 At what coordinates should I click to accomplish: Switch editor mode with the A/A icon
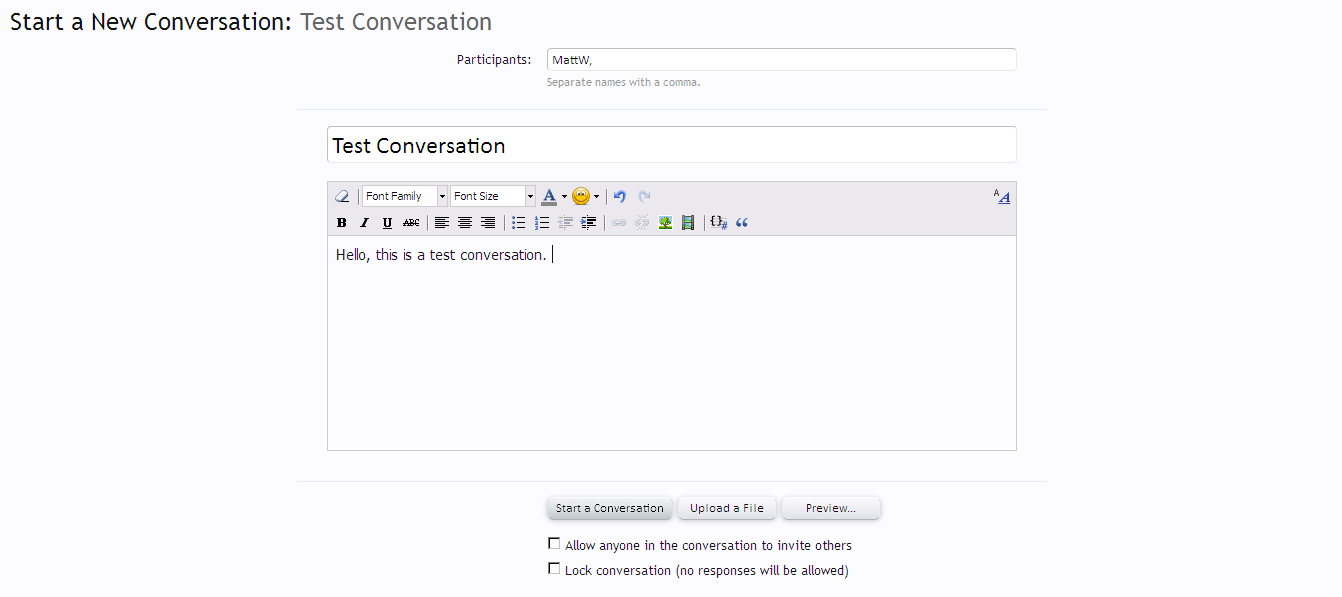(1002, 196)
